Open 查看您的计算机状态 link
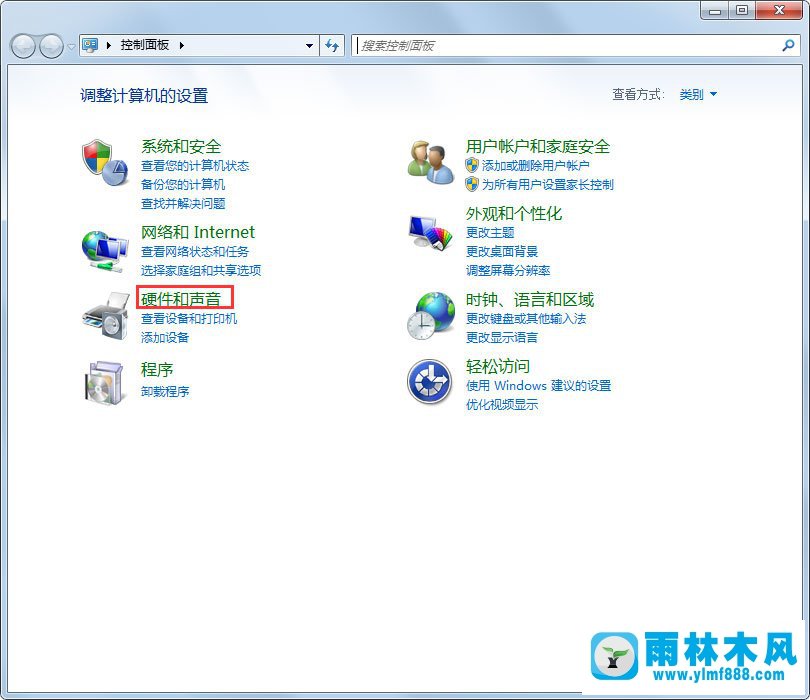This screenshot has height=700, width=810. click(195, 166)
